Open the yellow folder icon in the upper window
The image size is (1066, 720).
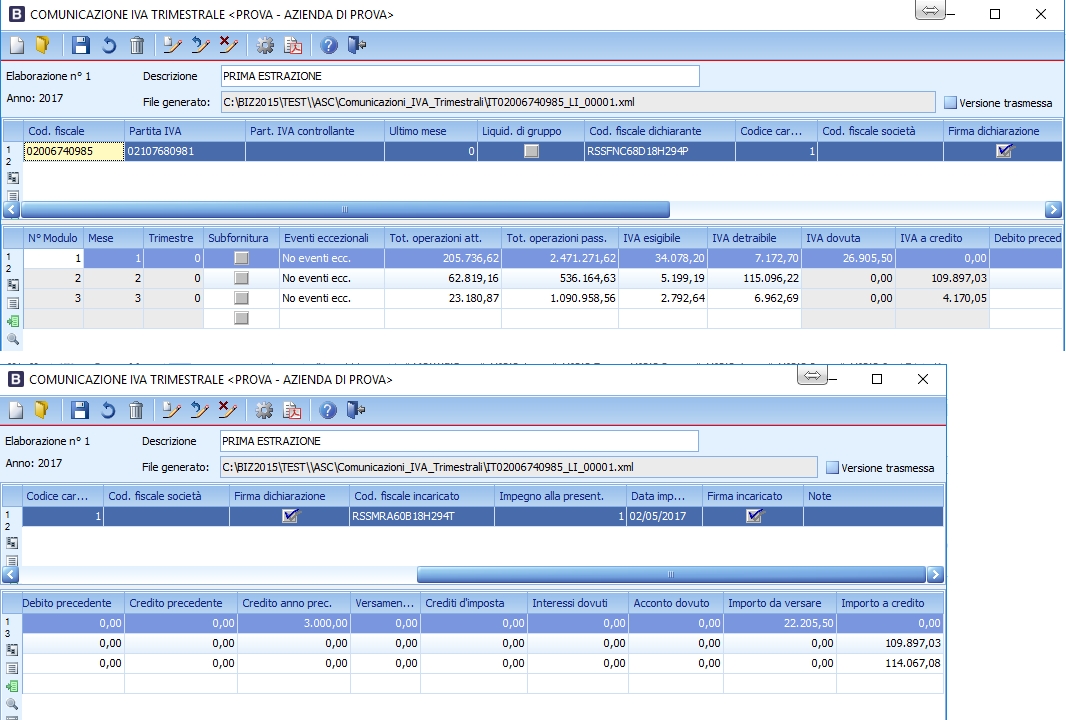[42, 45]
